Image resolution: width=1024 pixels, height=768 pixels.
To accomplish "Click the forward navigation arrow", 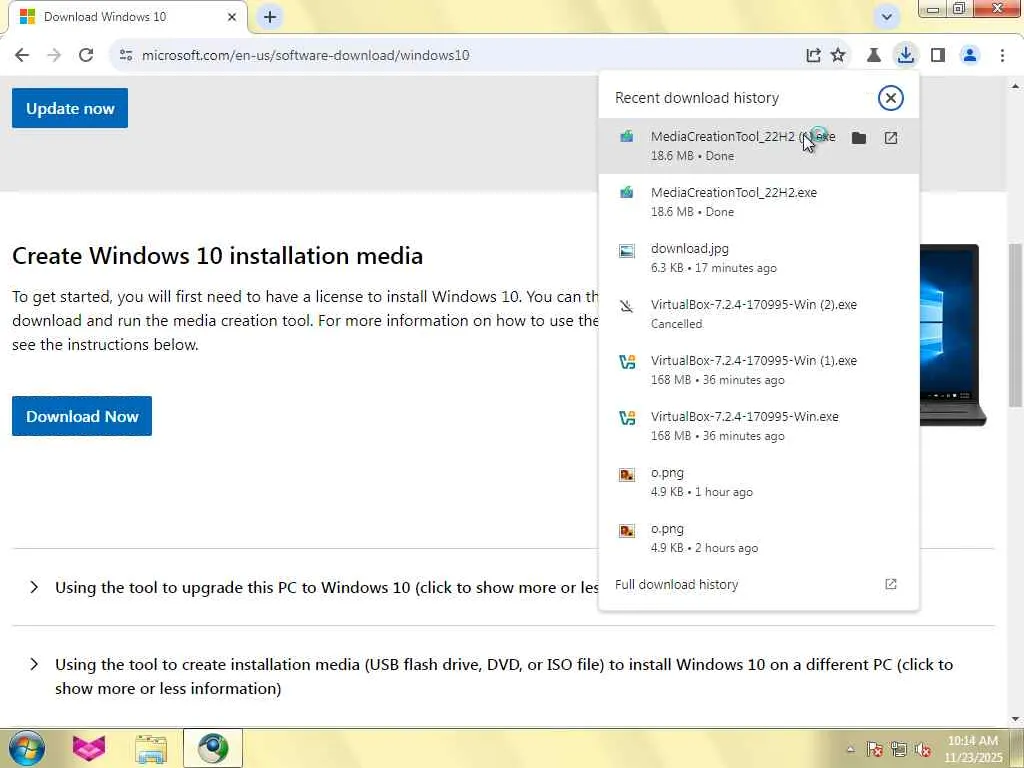I will point(54,55).
